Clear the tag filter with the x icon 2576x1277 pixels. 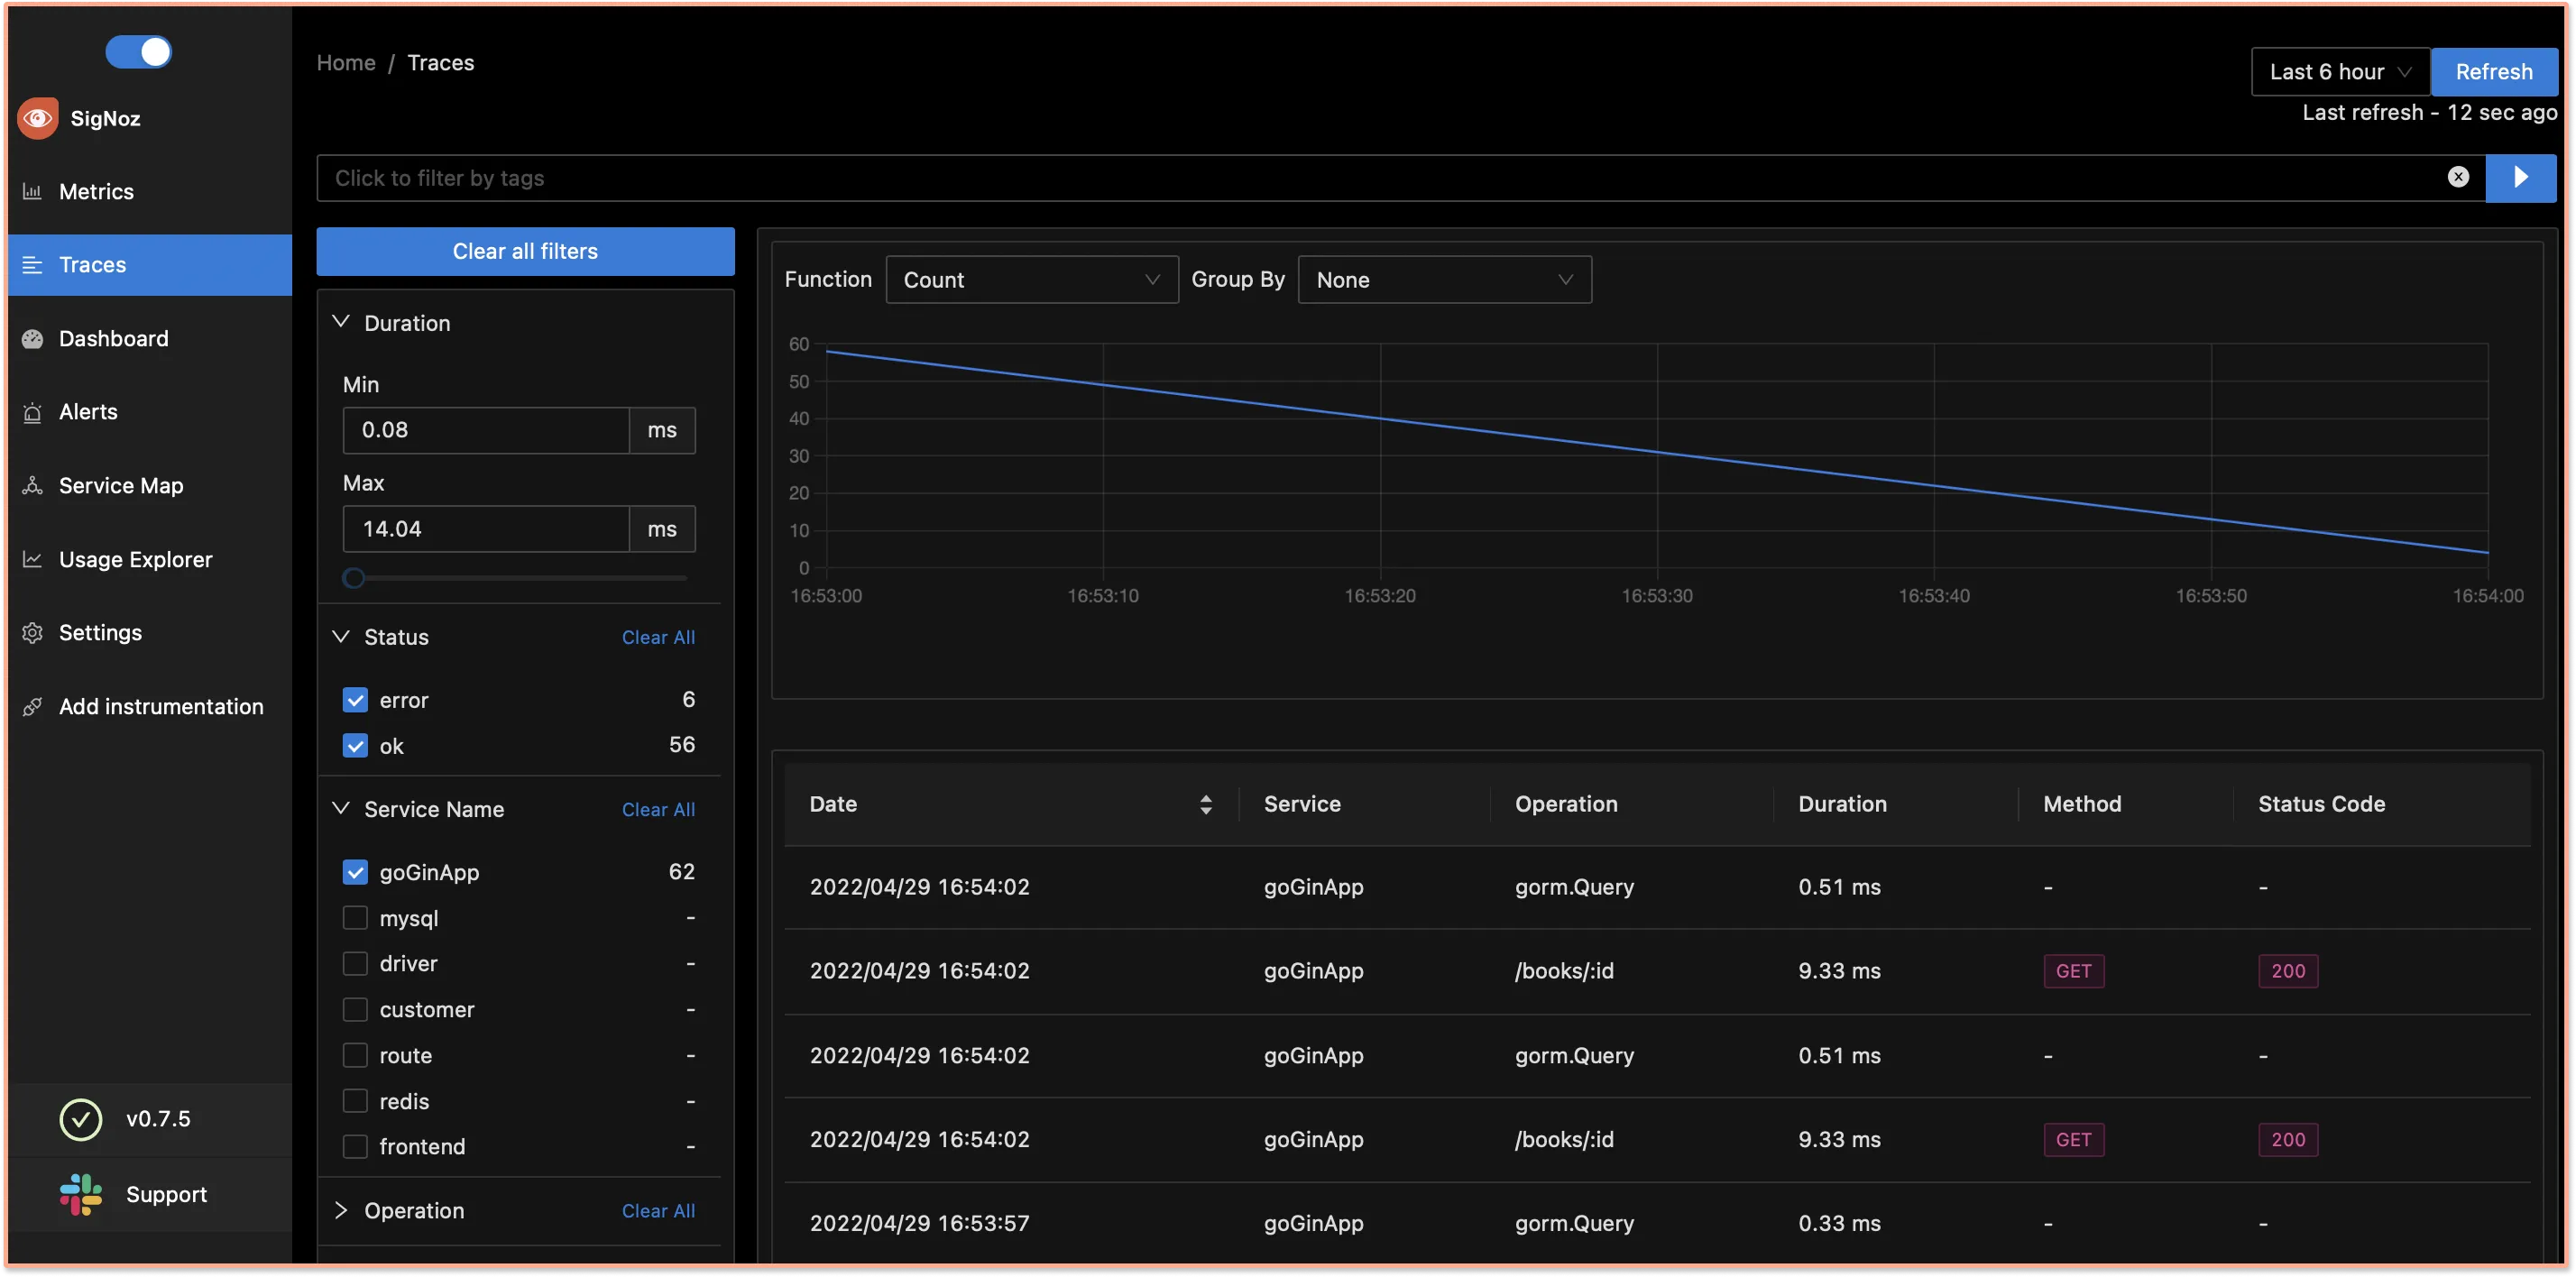(2458, 177)
